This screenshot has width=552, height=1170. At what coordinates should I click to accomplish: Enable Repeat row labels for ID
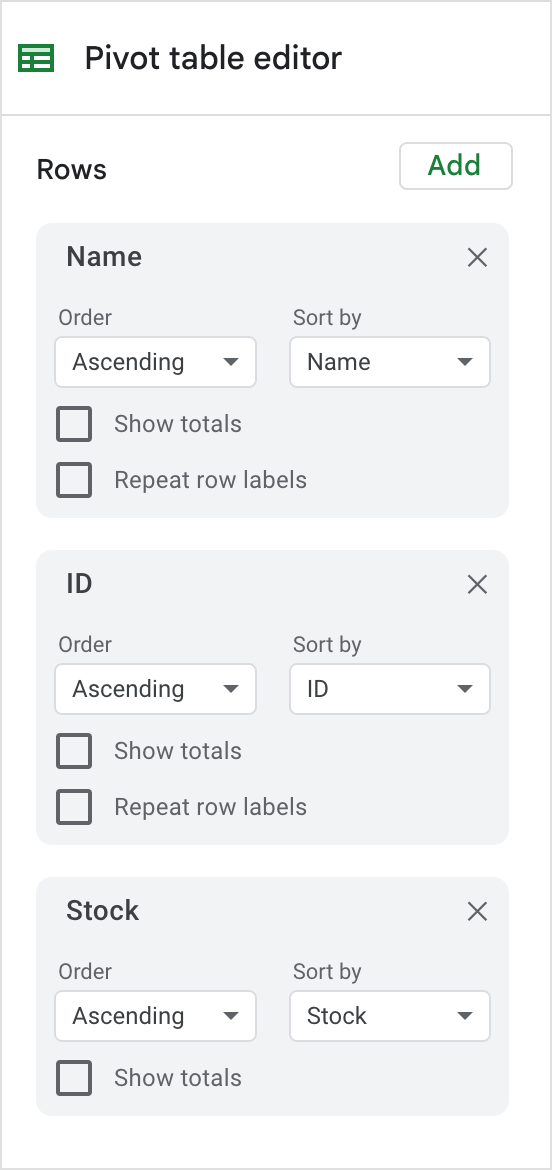tap(75, 807)
